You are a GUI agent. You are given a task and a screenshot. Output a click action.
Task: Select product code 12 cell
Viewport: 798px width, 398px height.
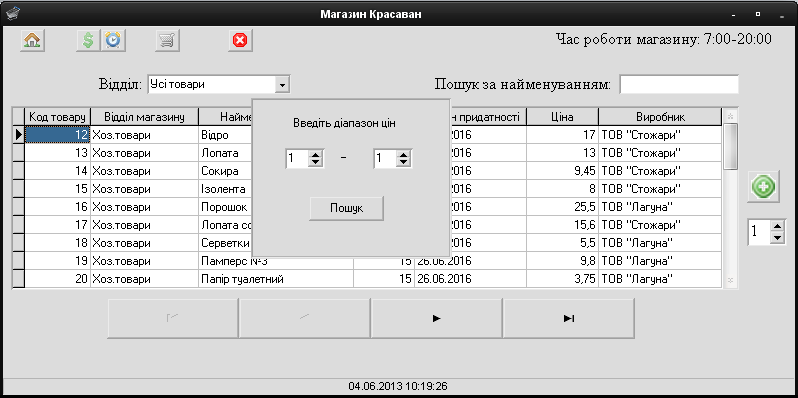(58, 135)
